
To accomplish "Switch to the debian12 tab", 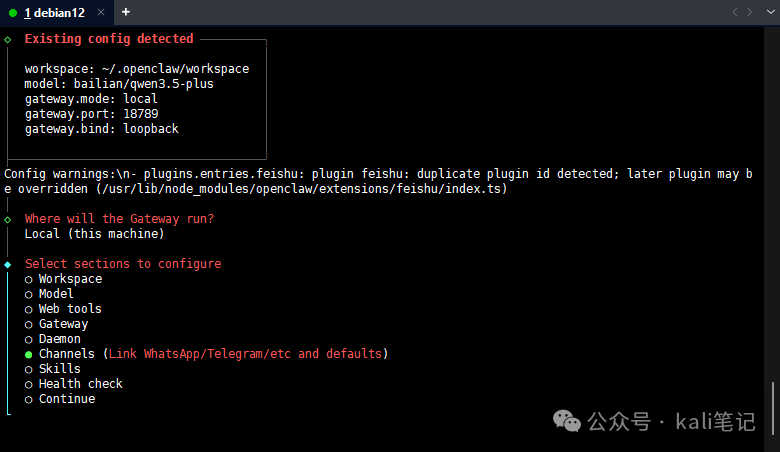I will 55,12.
